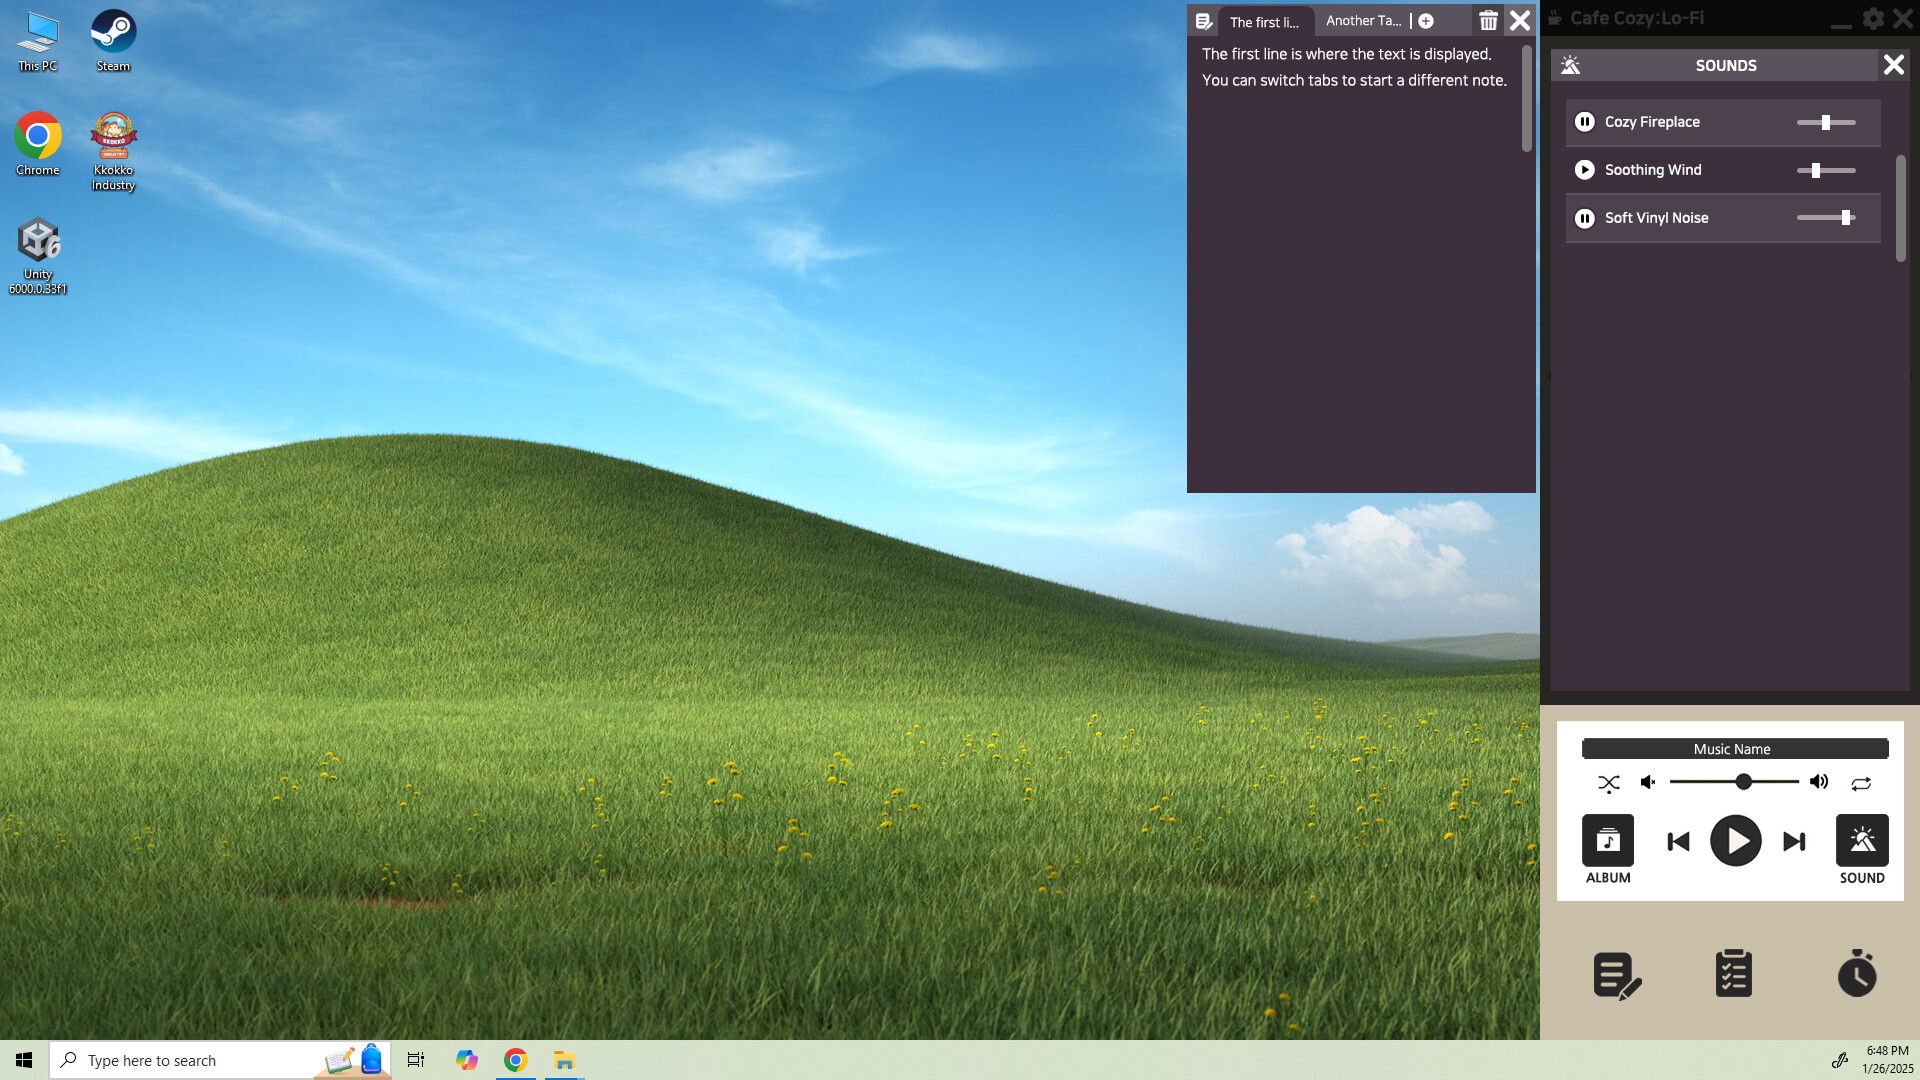Open the timer stopwatch icon
1920x1080 pixels.
(1857, 973)
